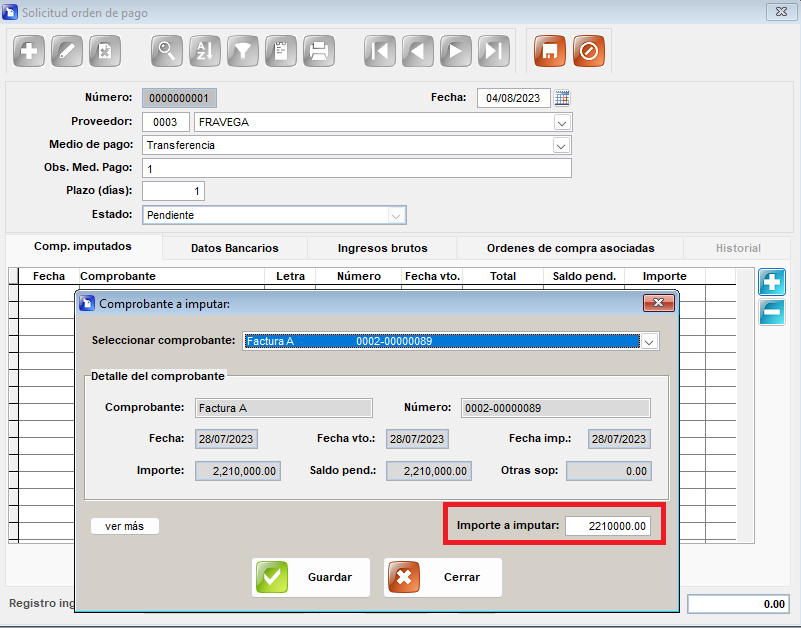Click the printer toolbar icon

coord(319,51)
